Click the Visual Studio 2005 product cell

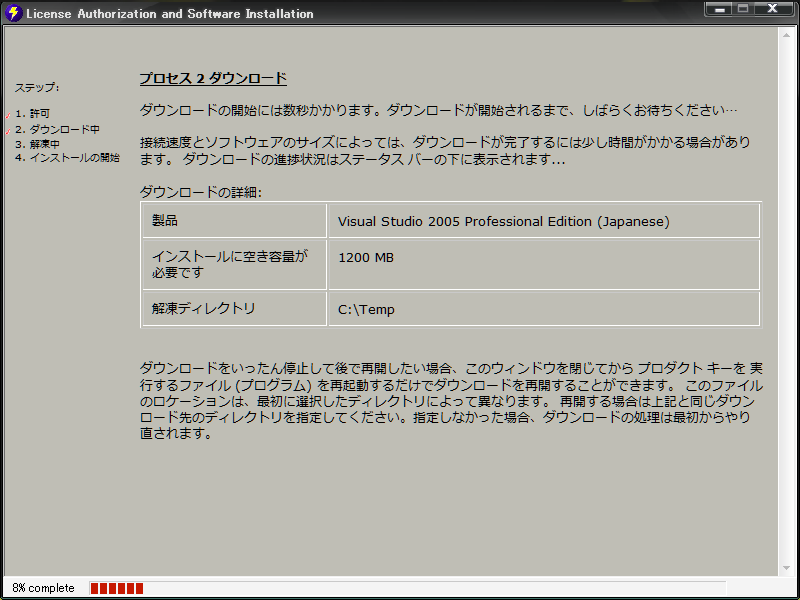click(x=503, y=221)
